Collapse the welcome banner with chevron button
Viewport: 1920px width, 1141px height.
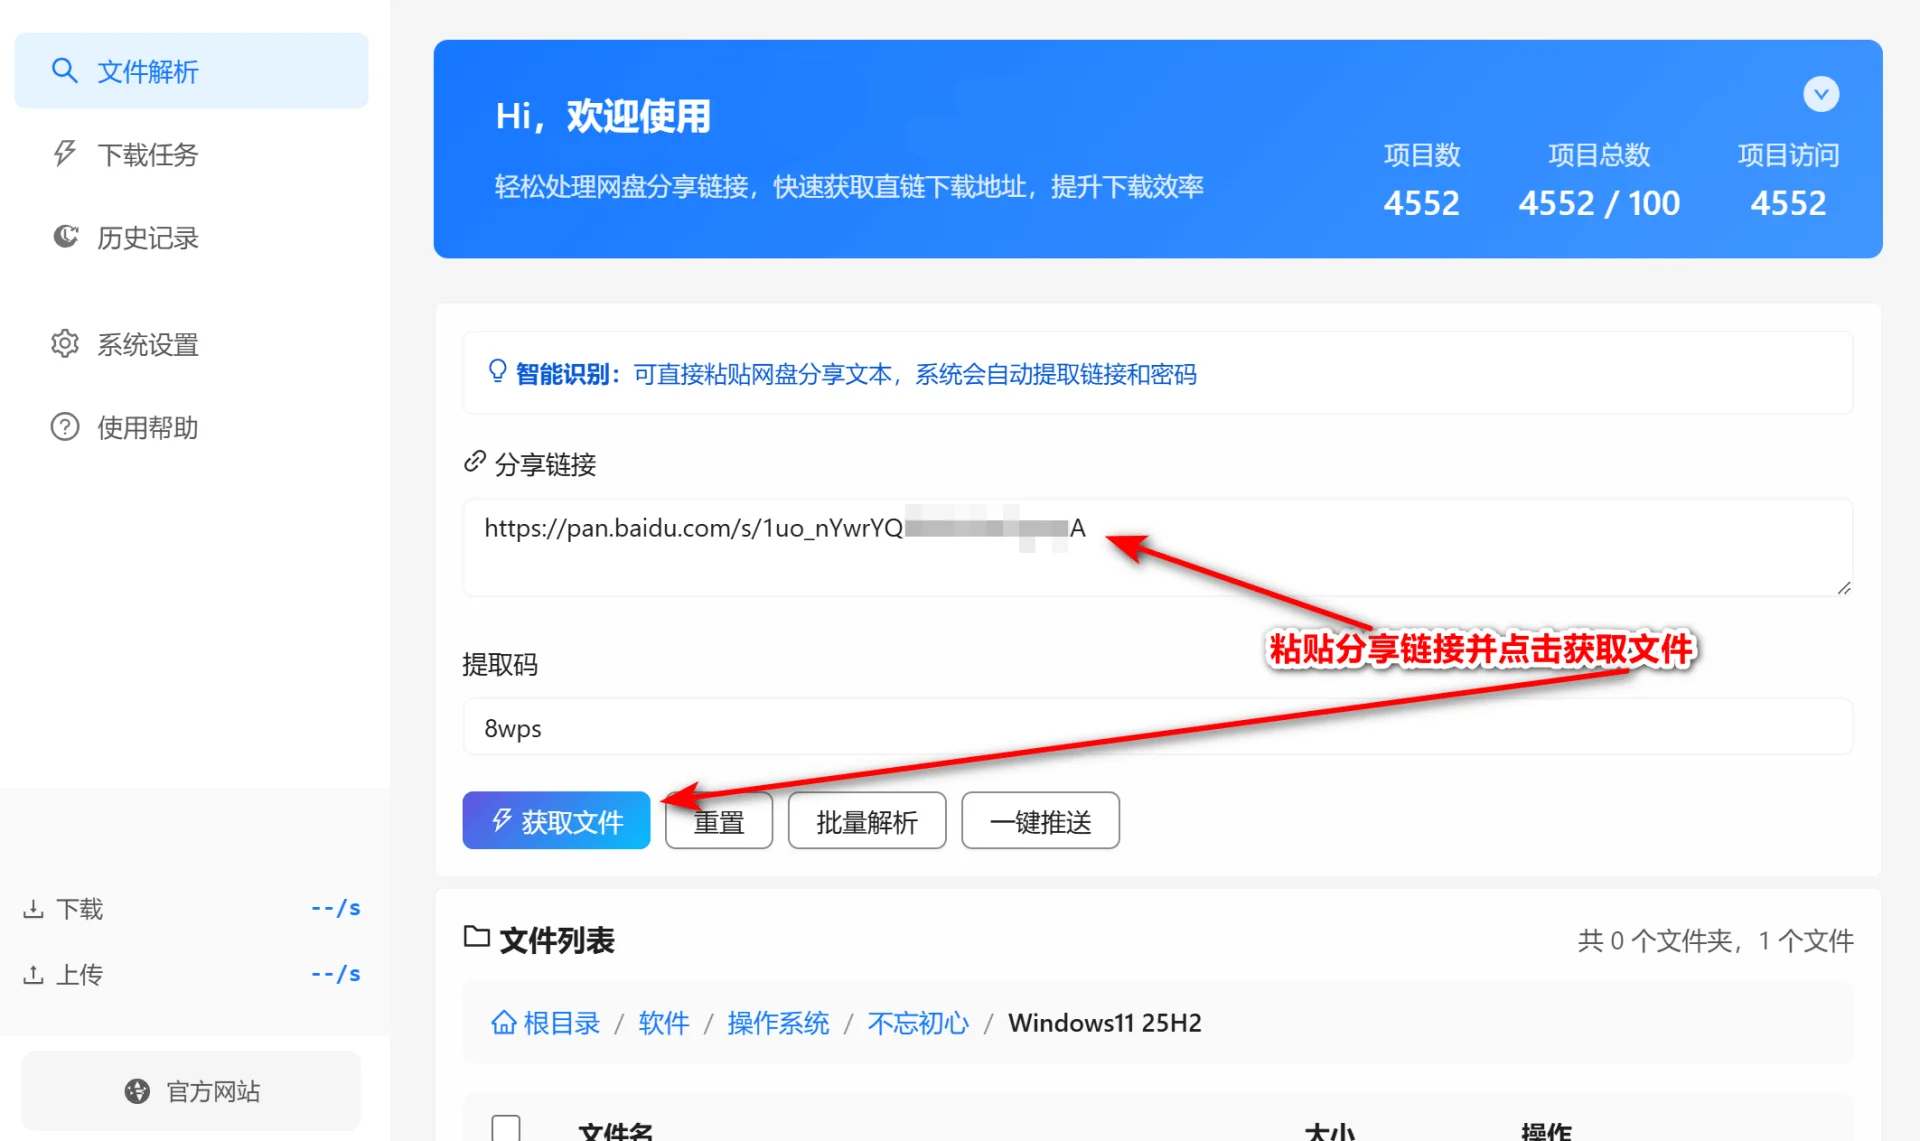click(1820, 94)
